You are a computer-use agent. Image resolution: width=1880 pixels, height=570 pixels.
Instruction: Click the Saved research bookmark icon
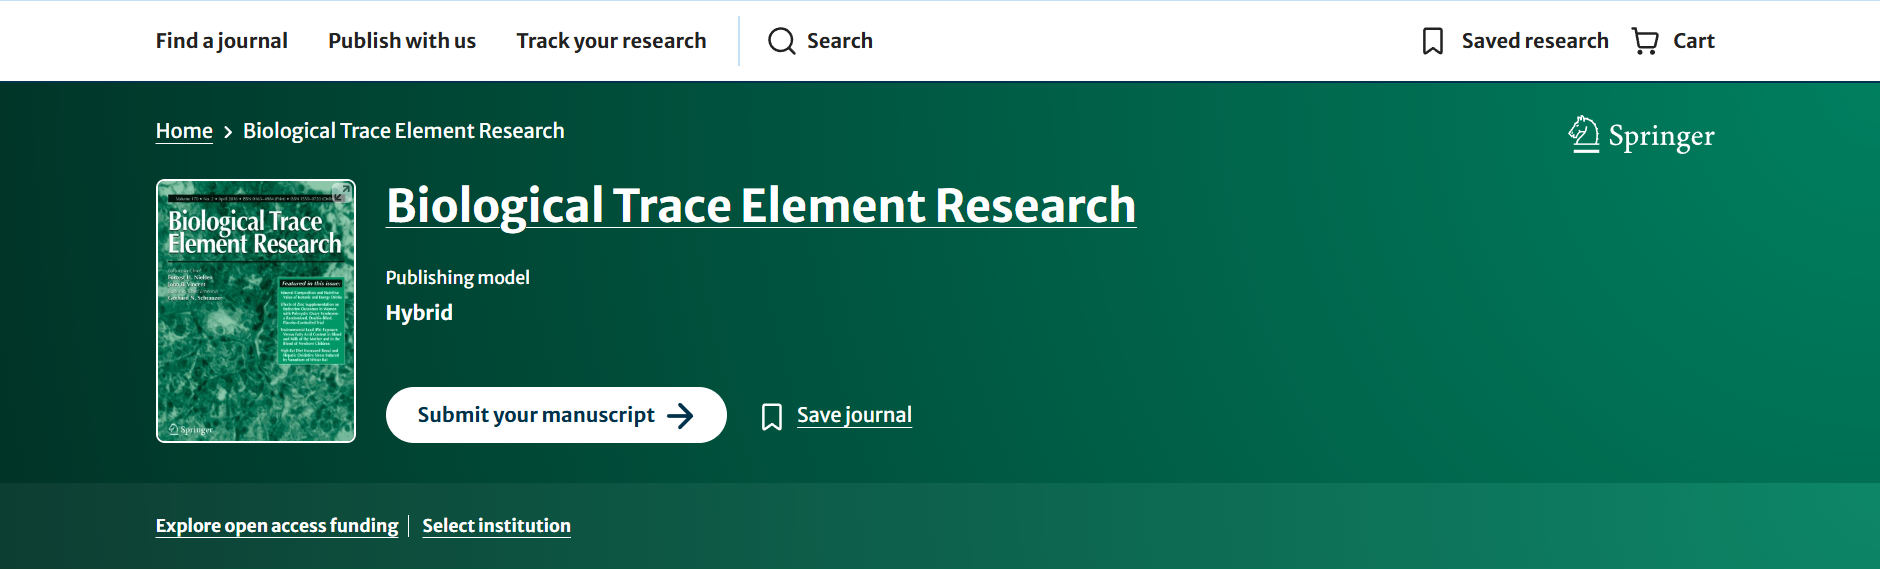point(1432,41)
